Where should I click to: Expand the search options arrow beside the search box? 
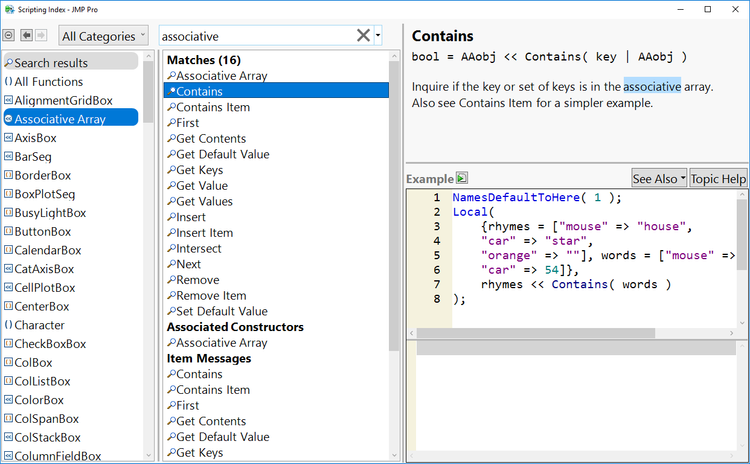click(379, 36)
